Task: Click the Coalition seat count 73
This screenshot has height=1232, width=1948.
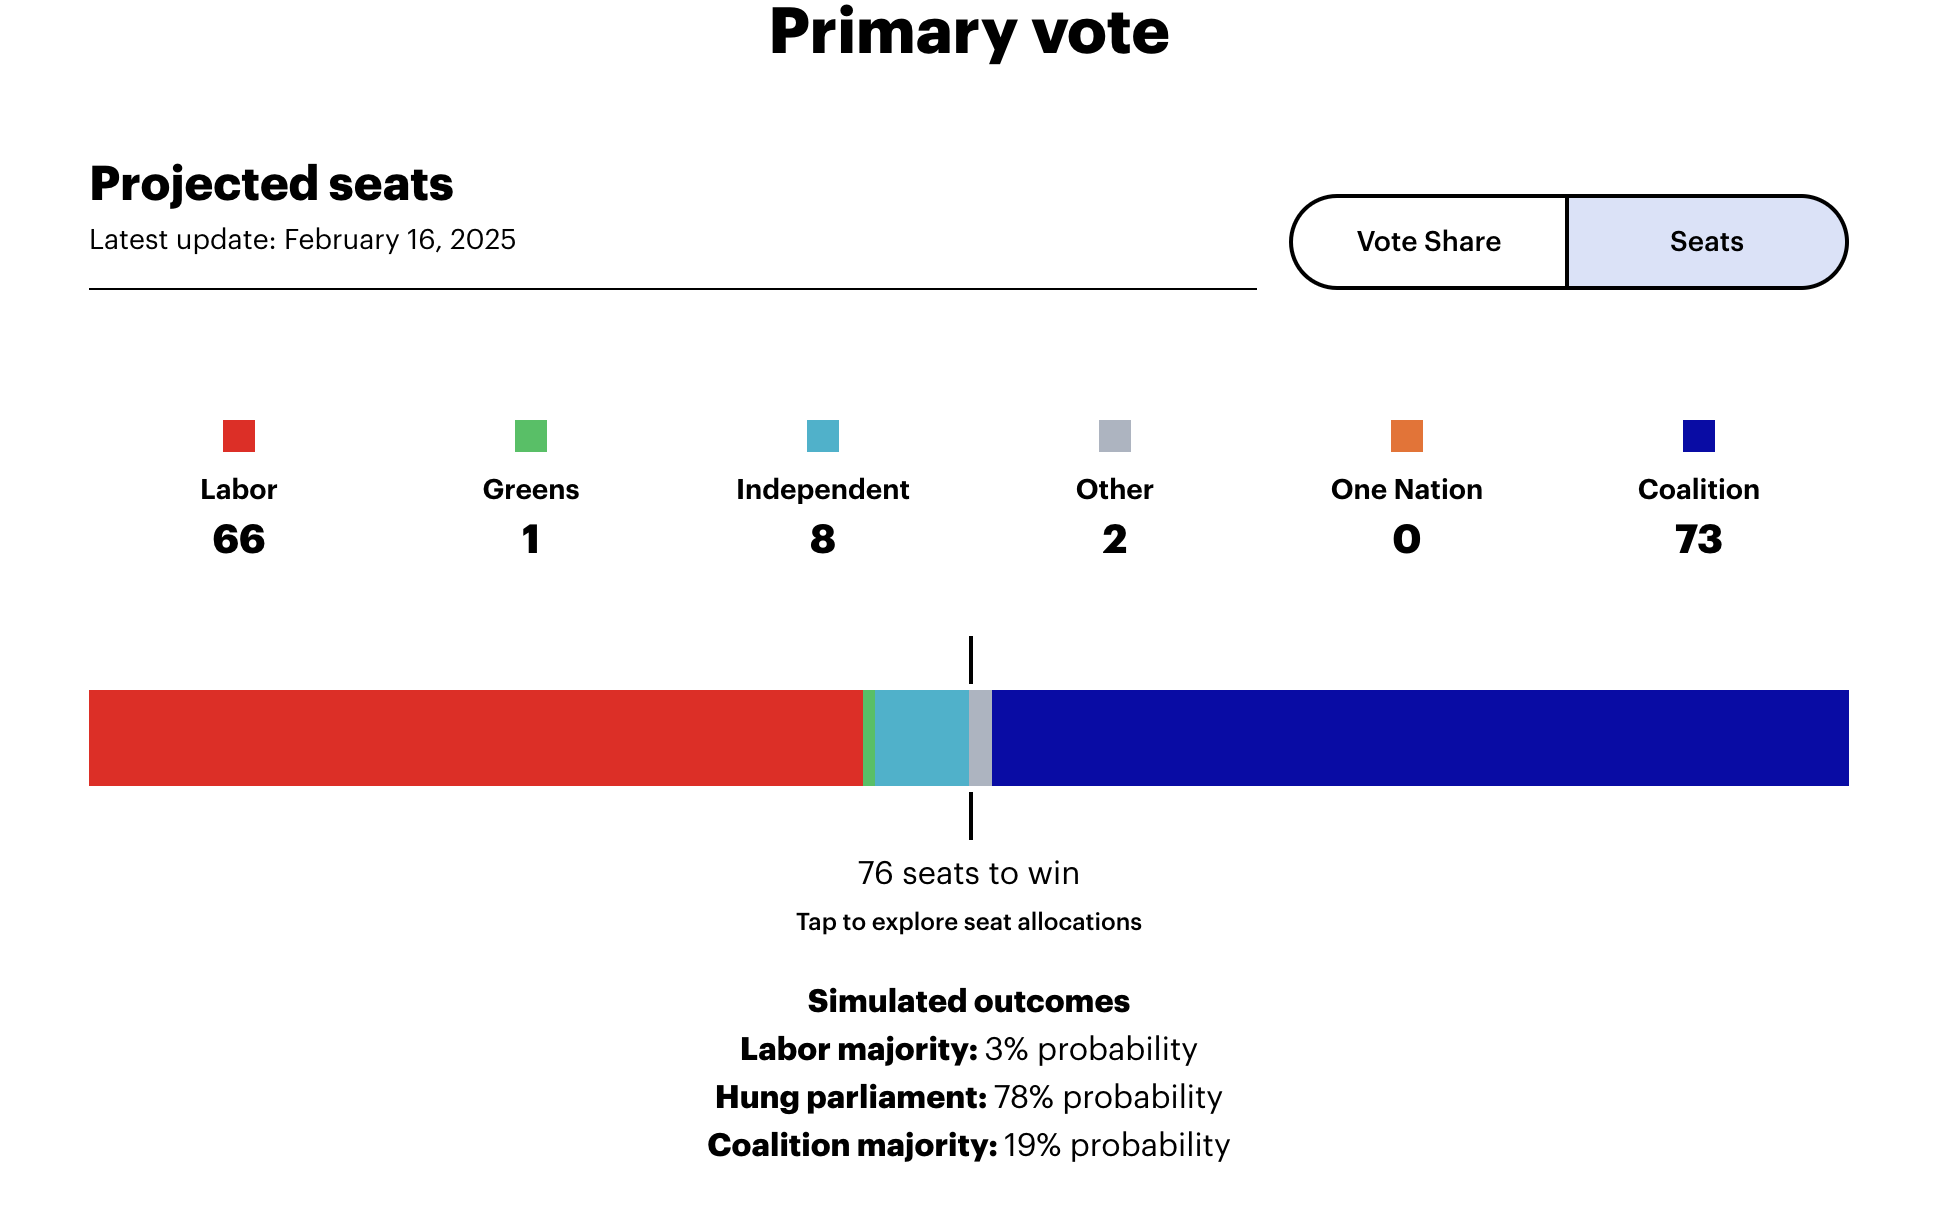Action: pyautogui.click(x=1699, y=540)
